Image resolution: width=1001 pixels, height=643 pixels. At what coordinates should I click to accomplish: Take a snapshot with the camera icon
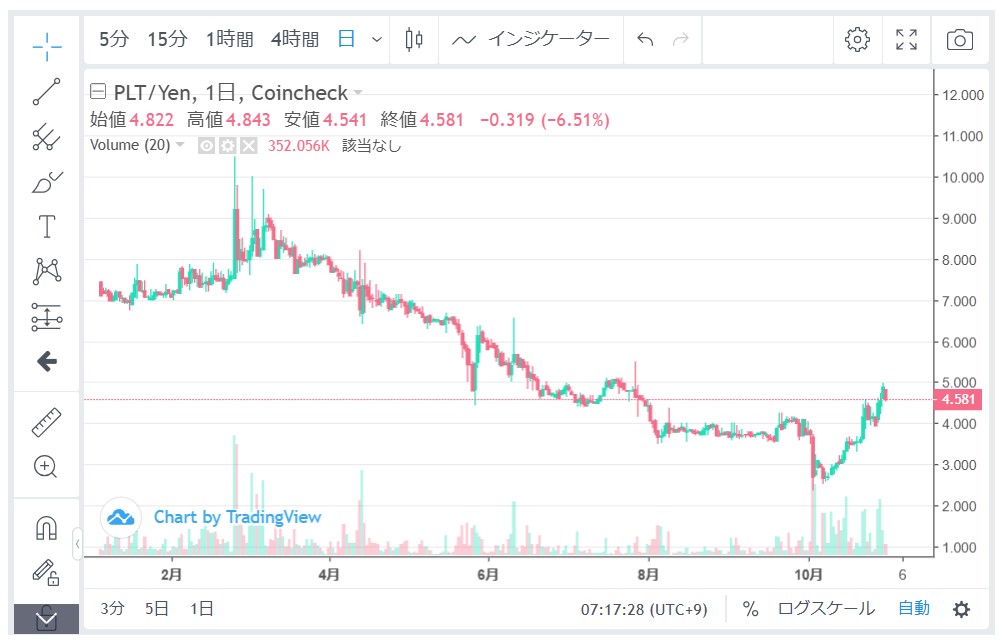pos(959,40)
